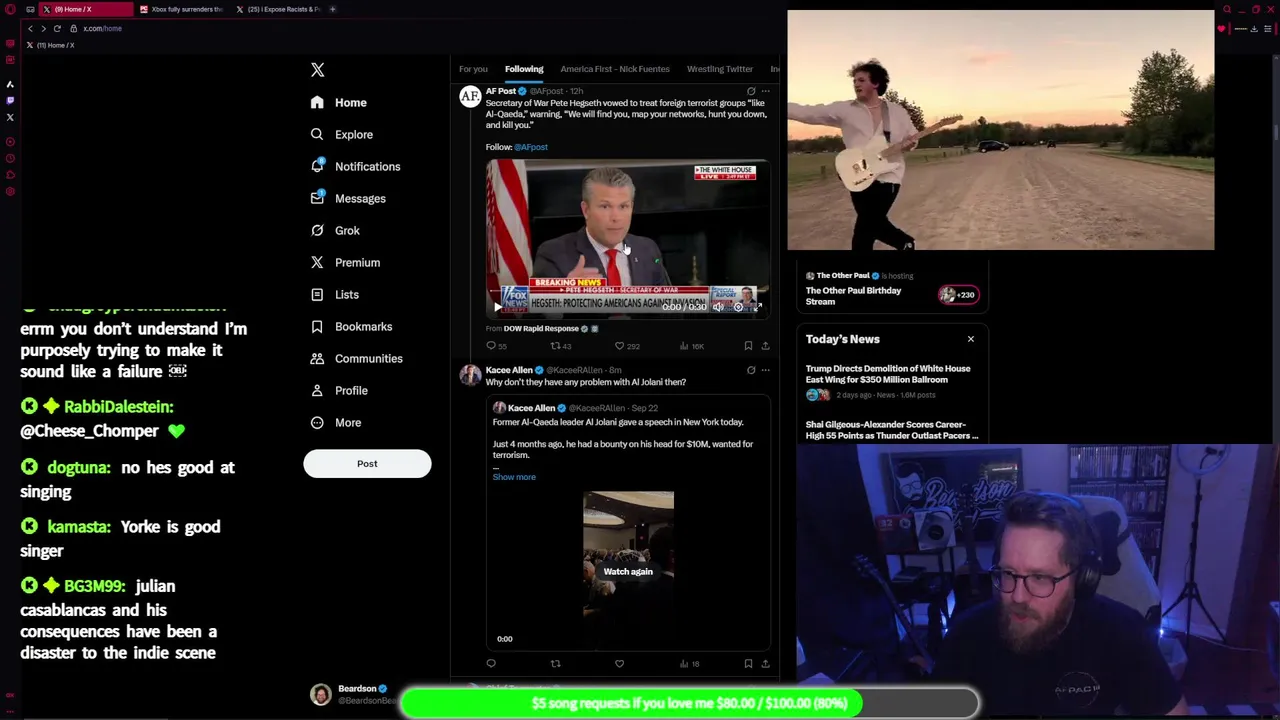
Task: Open more options on Kacee Allen tweet
Action: coord(766,370)
